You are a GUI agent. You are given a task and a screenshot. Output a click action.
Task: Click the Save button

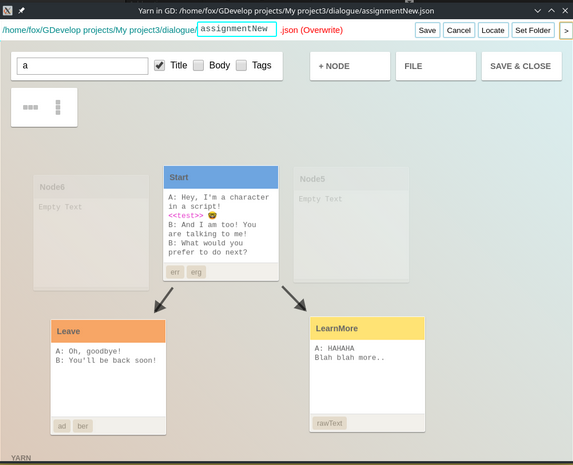427,30
